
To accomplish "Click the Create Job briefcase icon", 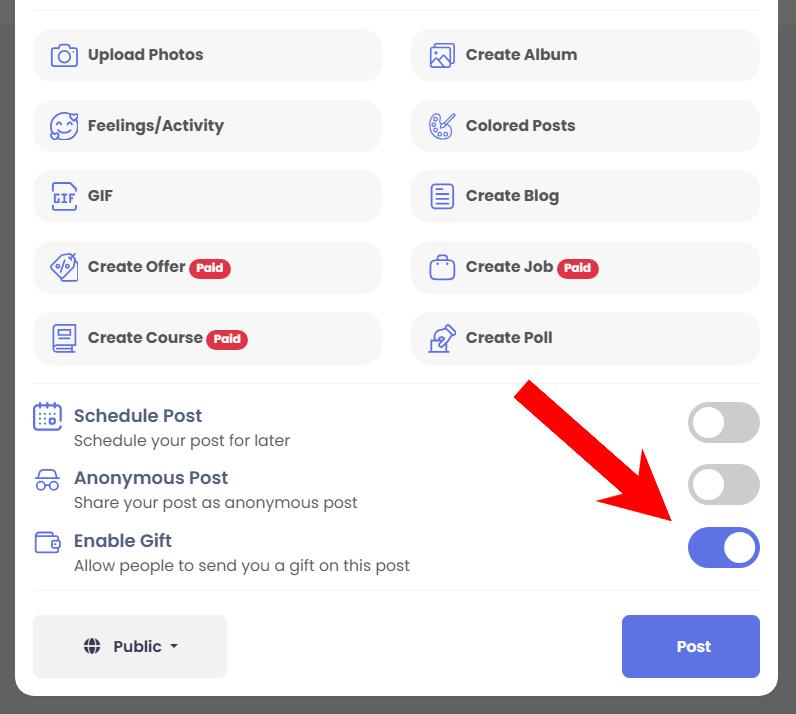I will [x=442, y=267].
